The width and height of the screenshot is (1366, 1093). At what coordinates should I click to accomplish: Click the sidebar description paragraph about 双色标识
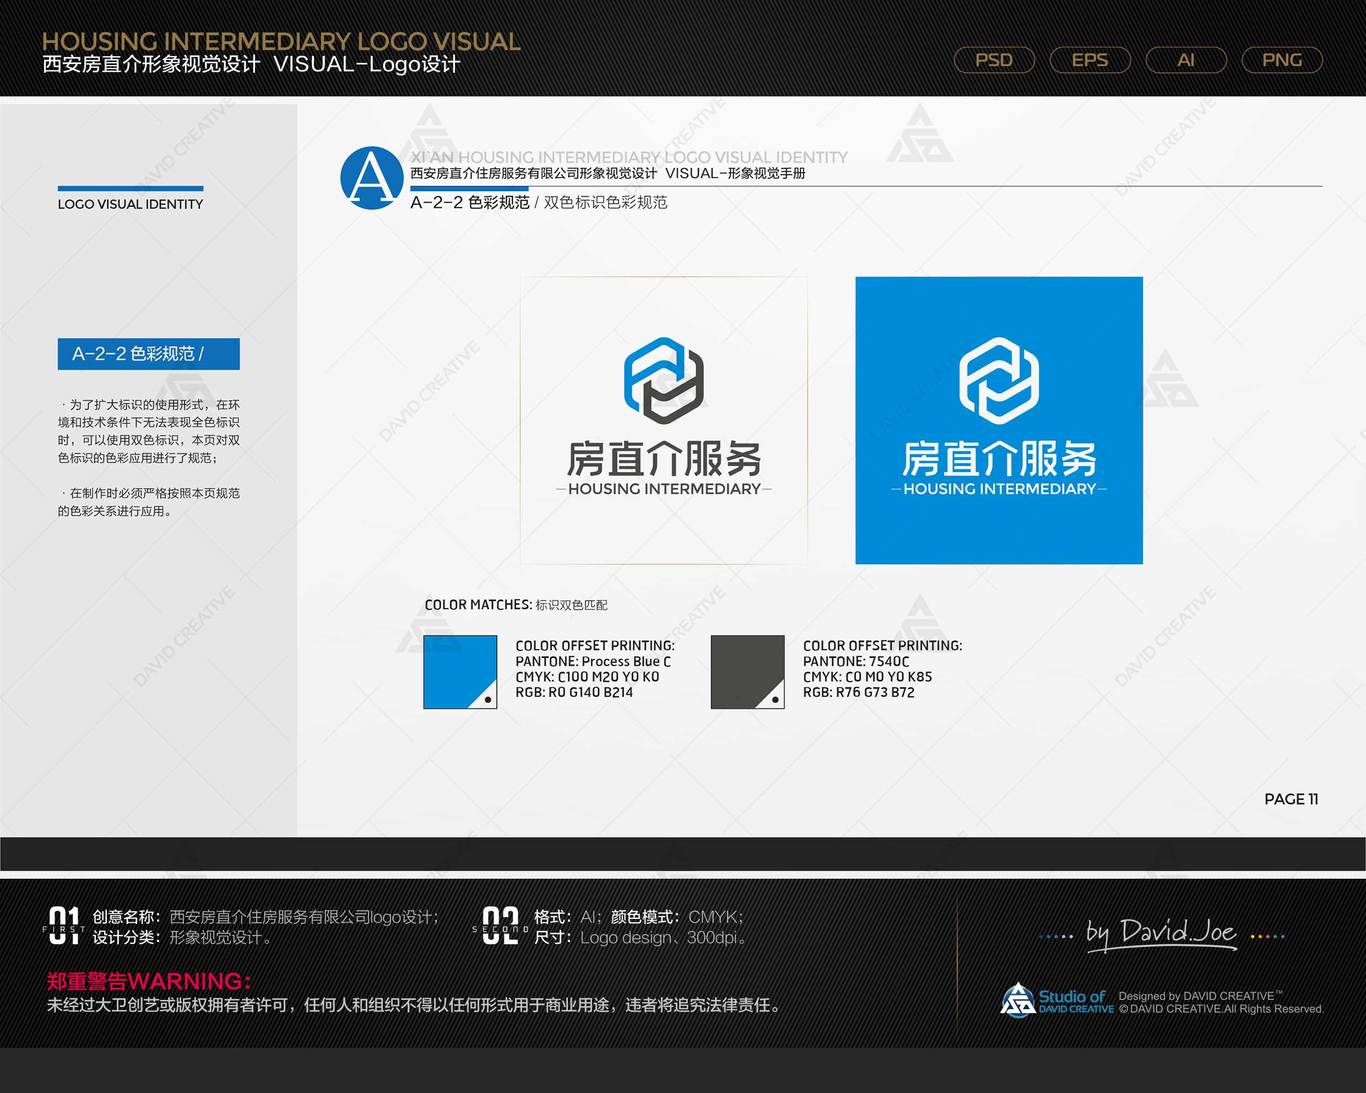click(149, 431)
